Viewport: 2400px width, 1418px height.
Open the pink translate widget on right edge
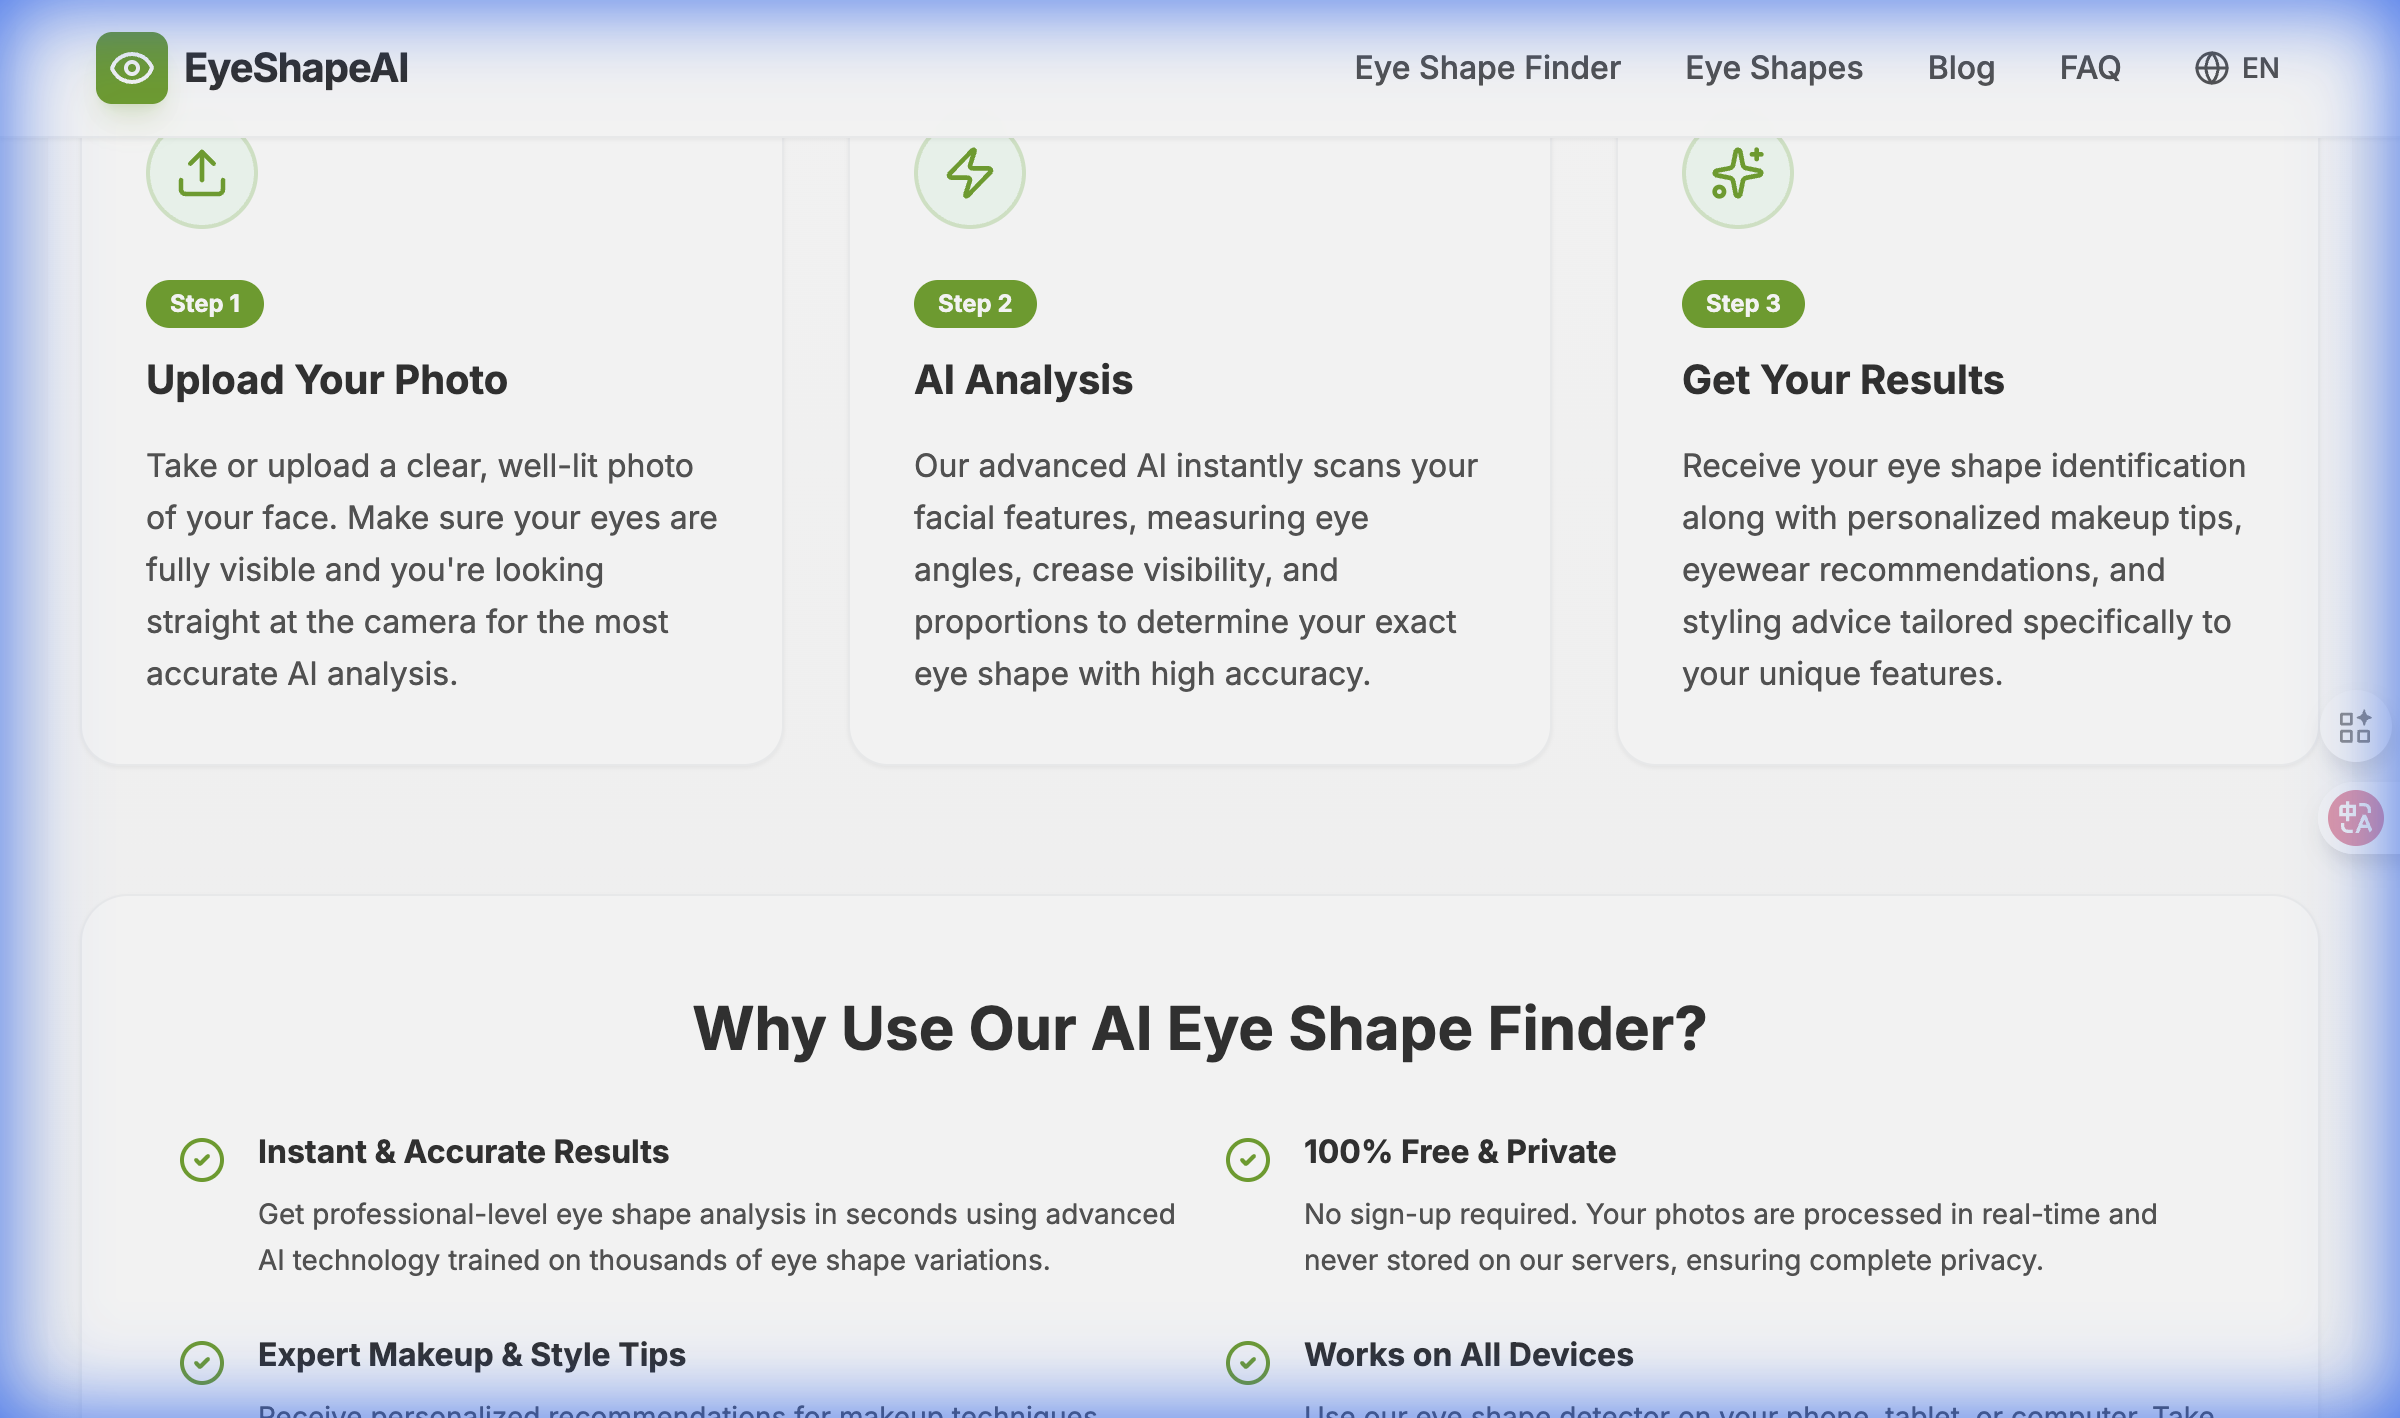2355,817
